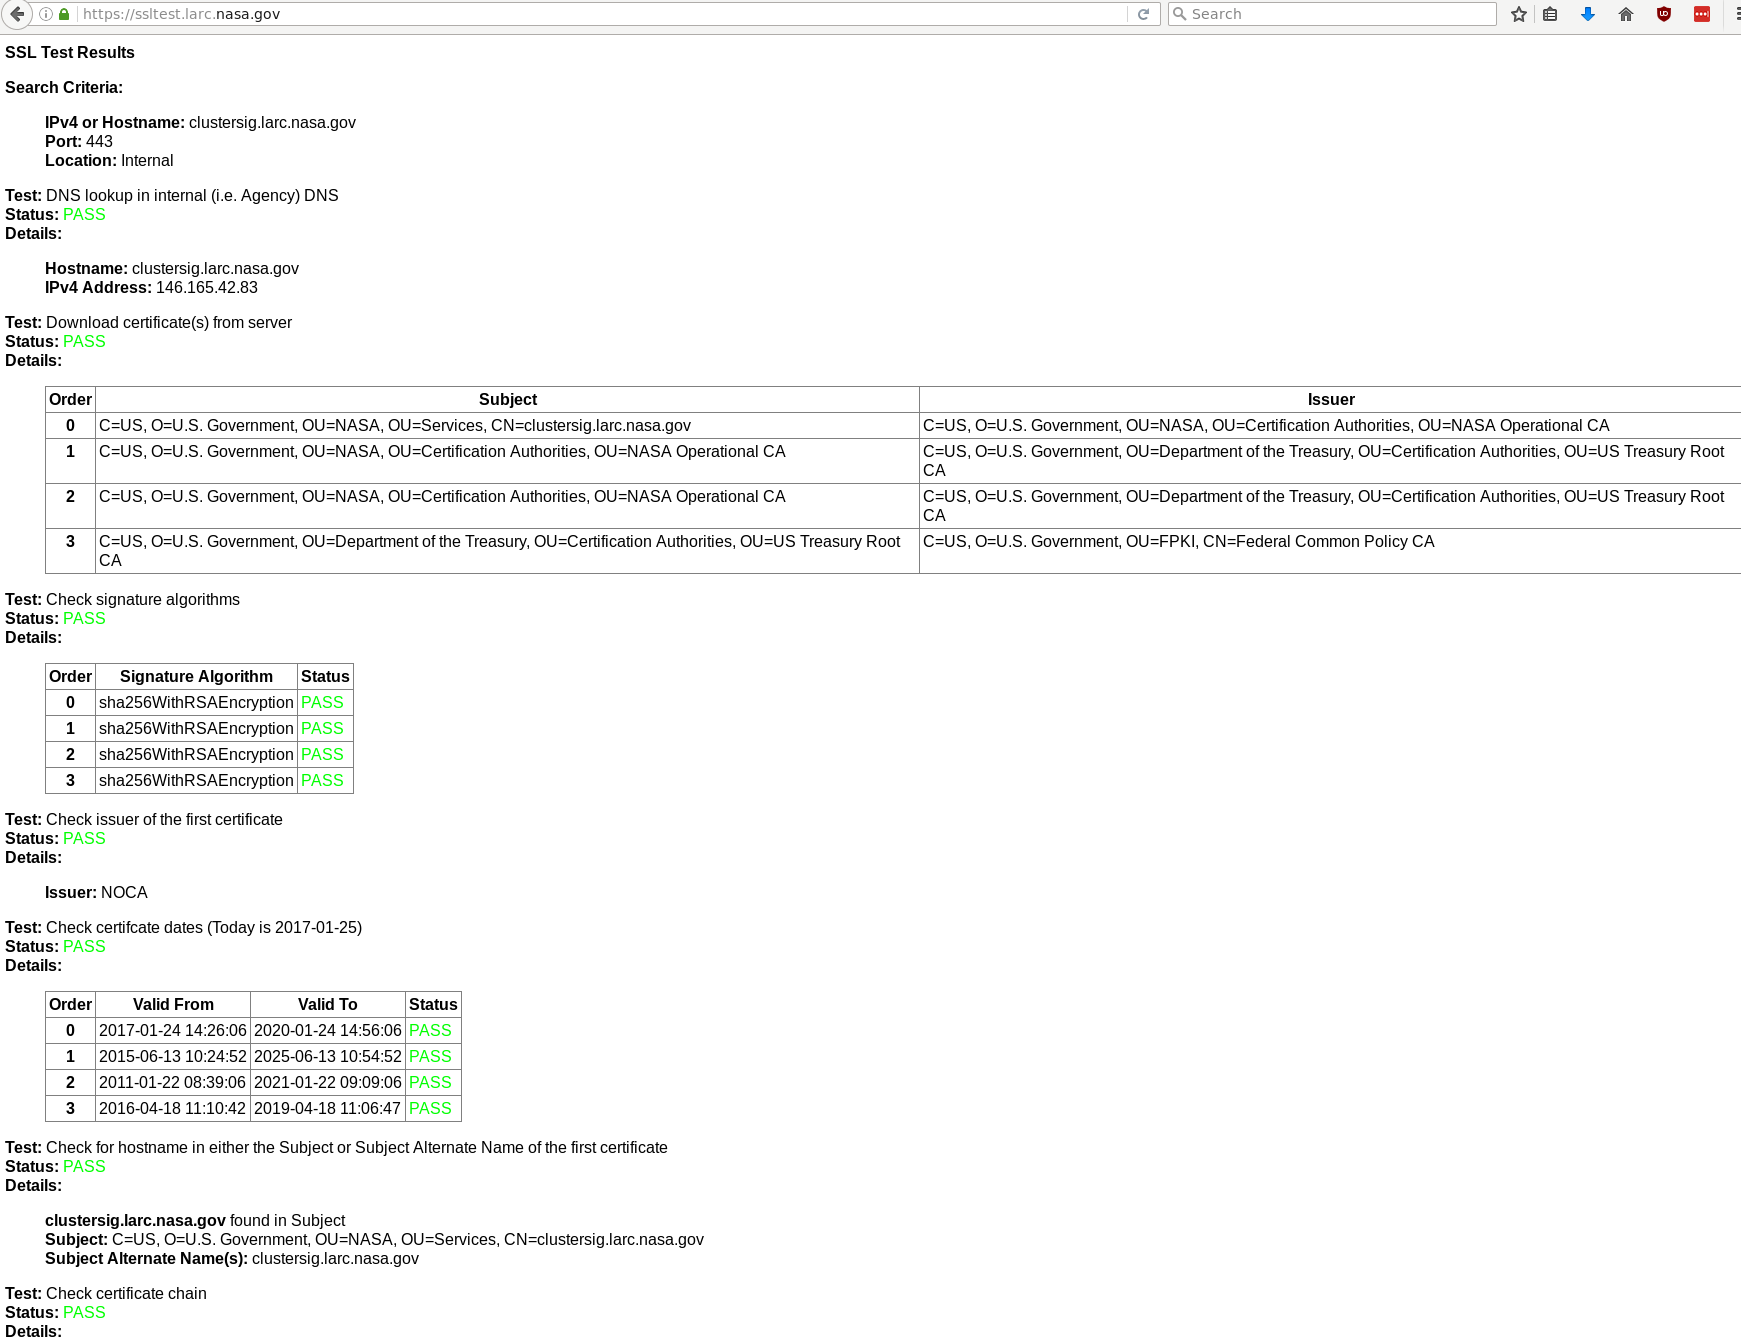Select the 'Location: Internal' line
Image resolution: width=1741 pixels, height=1337 pixels.
click(109, 160)
